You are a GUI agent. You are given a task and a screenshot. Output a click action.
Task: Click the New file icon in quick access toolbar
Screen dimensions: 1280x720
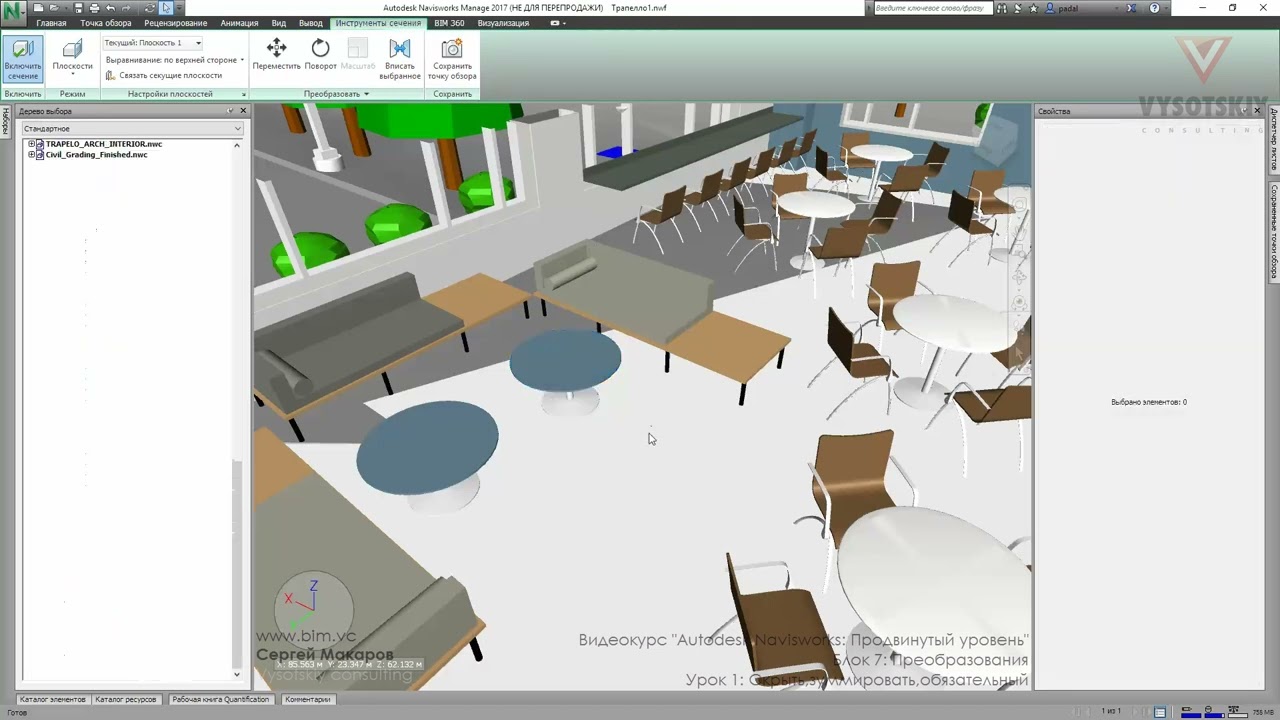click(x=38, y=8)
